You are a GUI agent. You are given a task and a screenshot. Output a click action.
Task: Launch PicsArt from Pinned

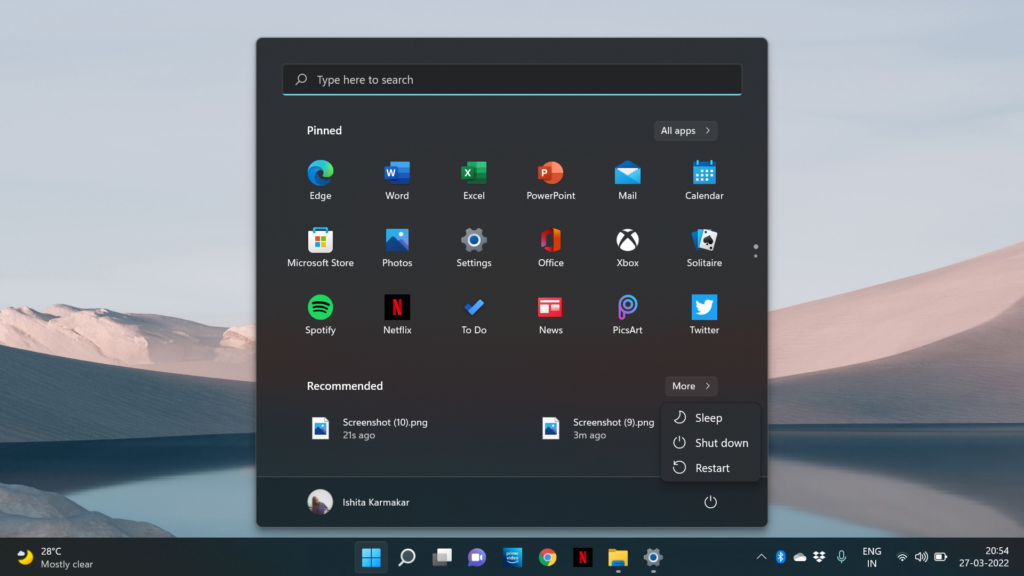[627, 315]
